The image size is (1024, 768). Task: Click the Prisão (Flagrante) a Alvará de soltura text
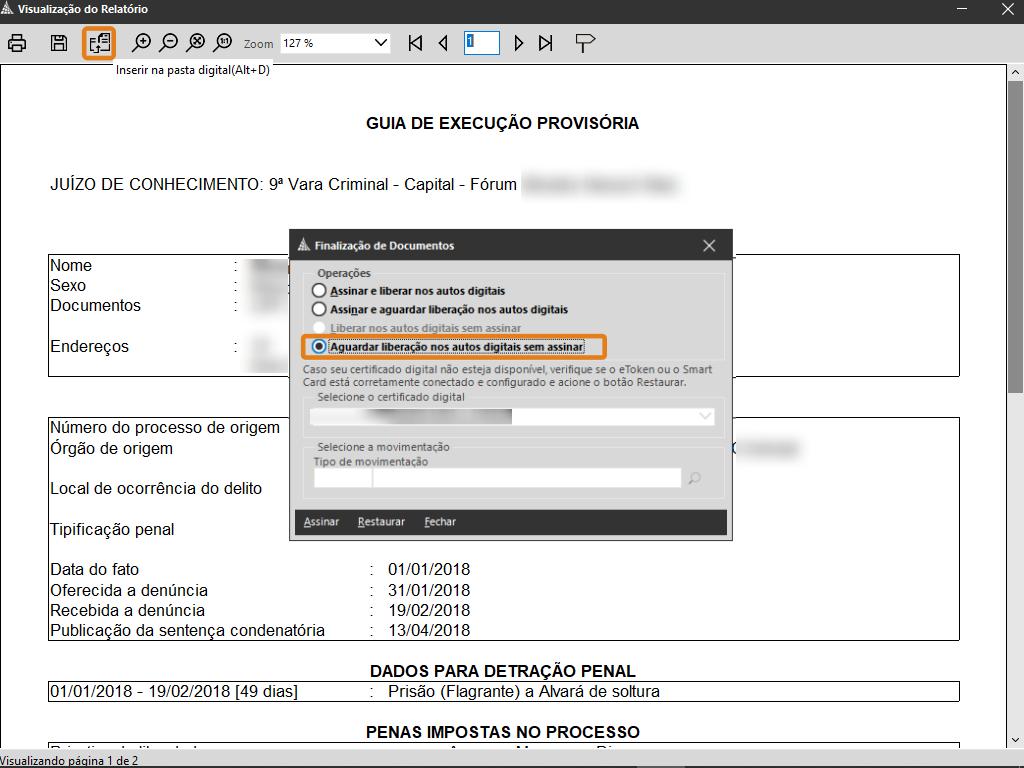tap(524, 692)
